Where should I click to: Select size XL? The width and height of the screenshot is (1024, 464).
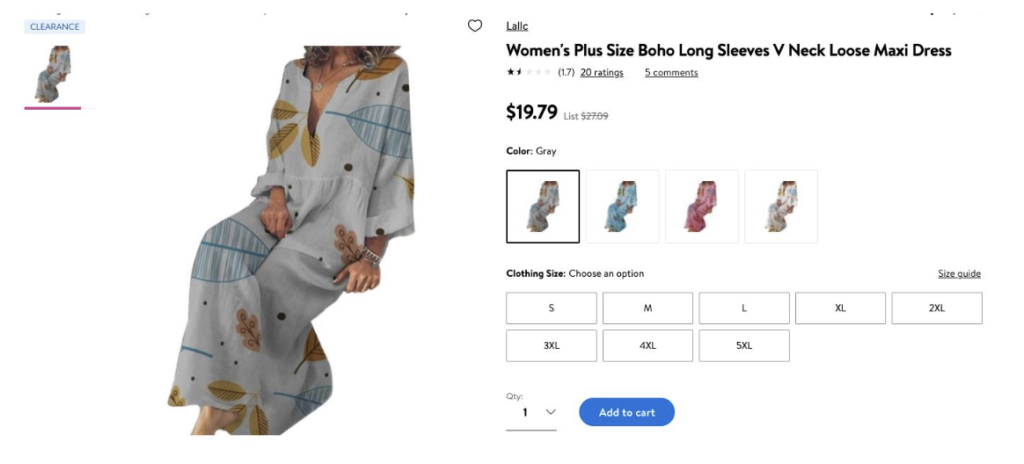pyautogui.click(x=840, y=308)
